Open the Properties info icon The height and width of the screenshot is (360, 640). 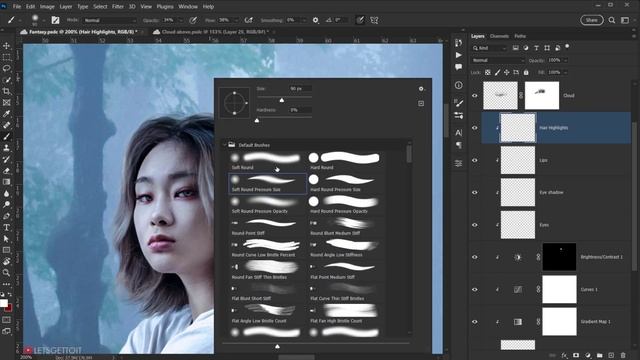pyautogui.click(x=459, y=85)
